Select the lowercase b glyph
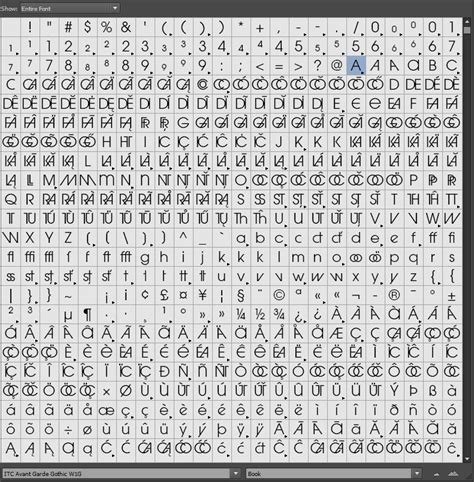Image resolution: width=474 pixels, height=482 pixels. coord(260,238)
